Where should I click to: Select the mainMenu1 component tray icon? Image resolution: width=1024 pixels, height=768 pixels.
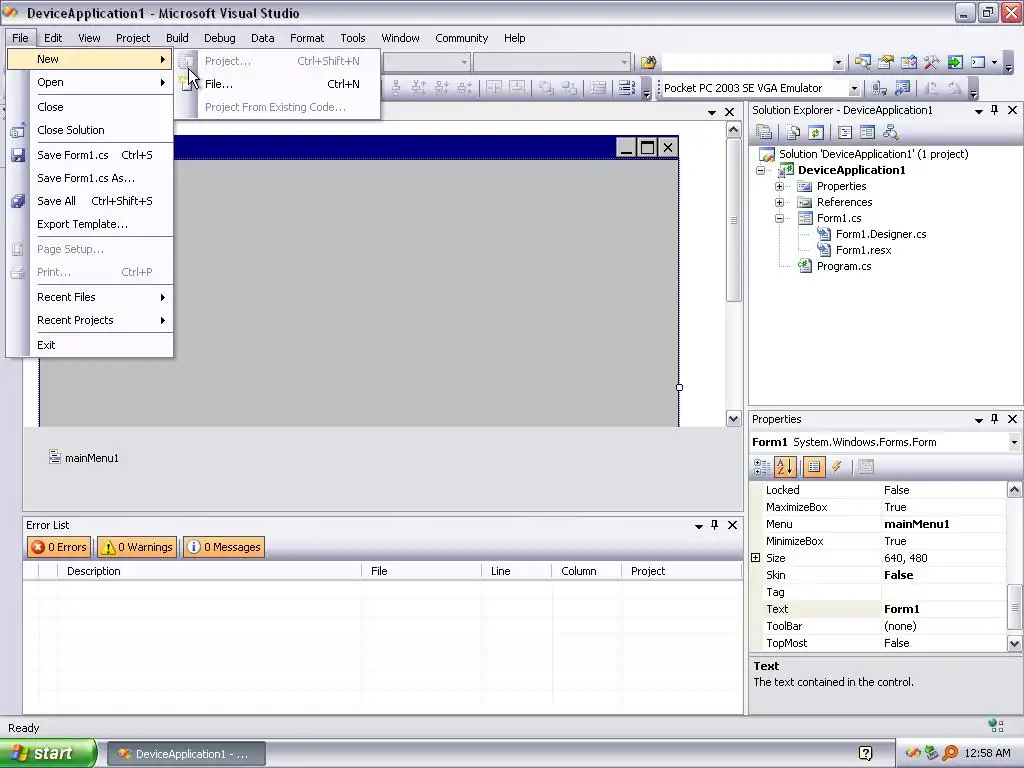55,457
